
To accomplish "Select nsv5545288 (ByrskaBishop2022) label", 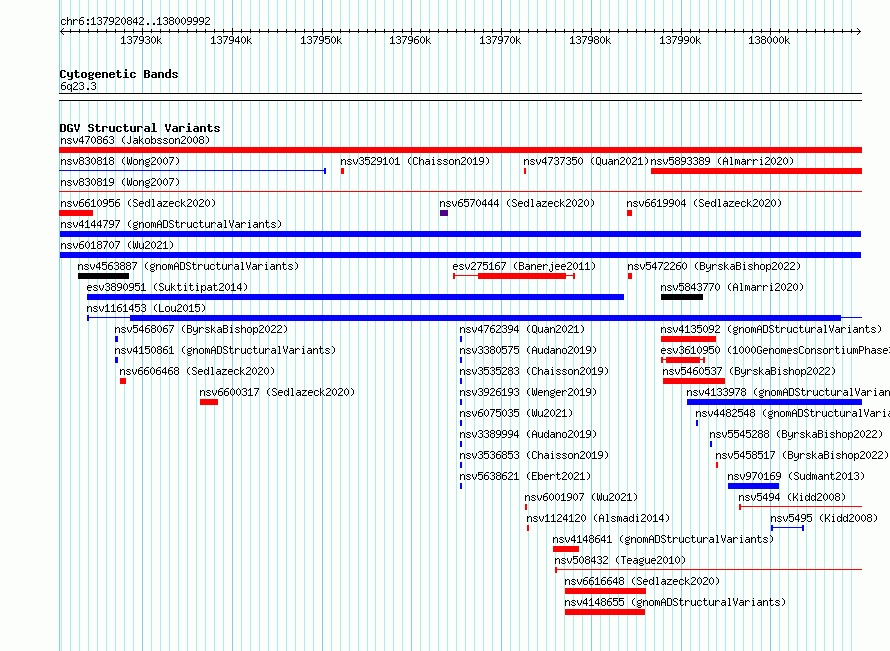I will pyautogui.click(x=796, y=434).
